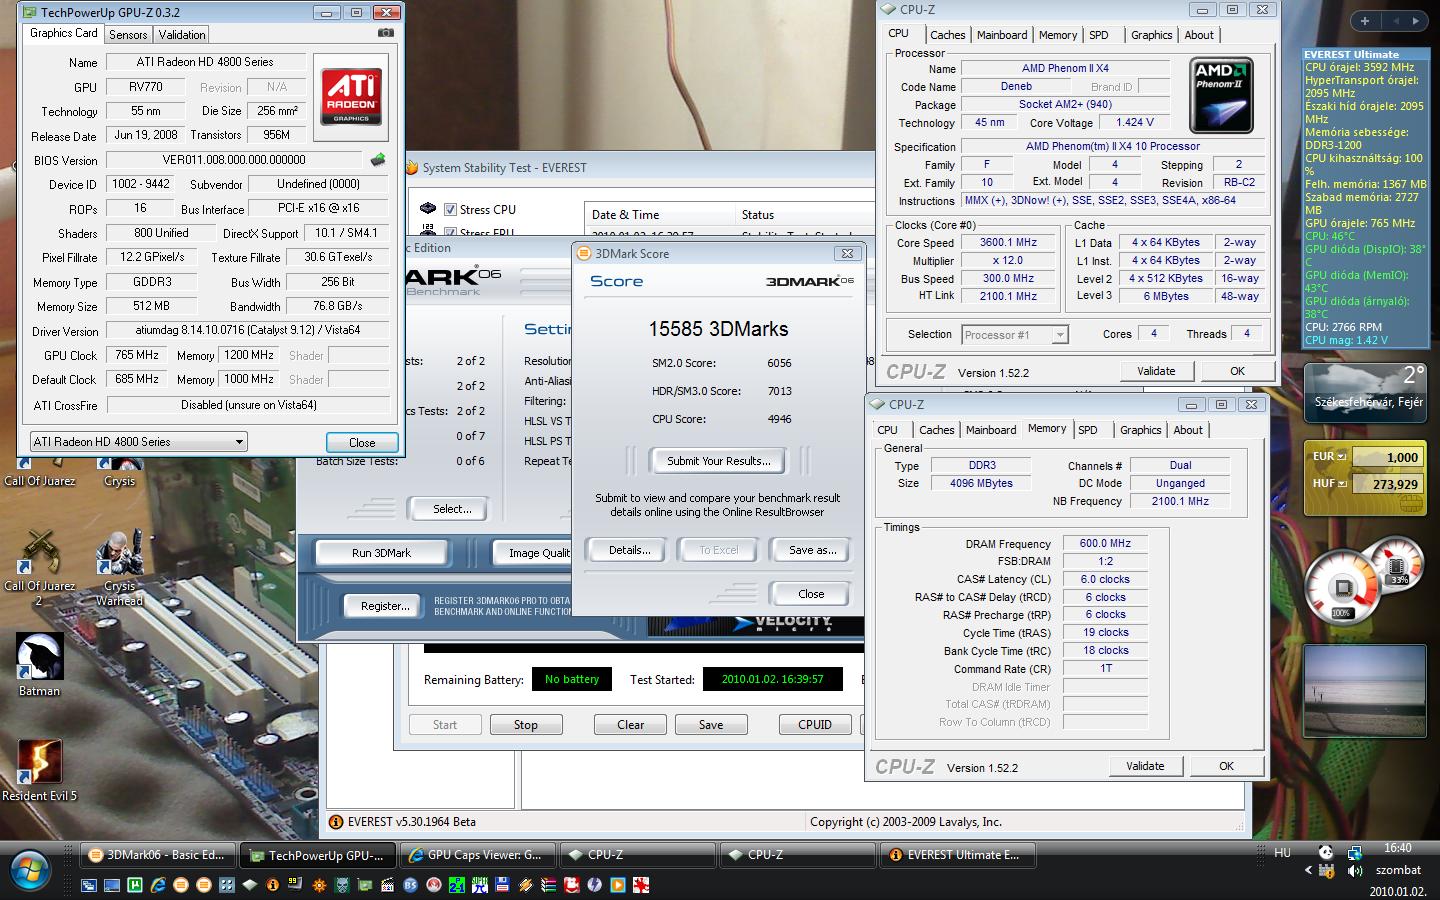Click Submit Your Results button
The width and height of the screenshot is (1440, 900).
pos(718,461)
